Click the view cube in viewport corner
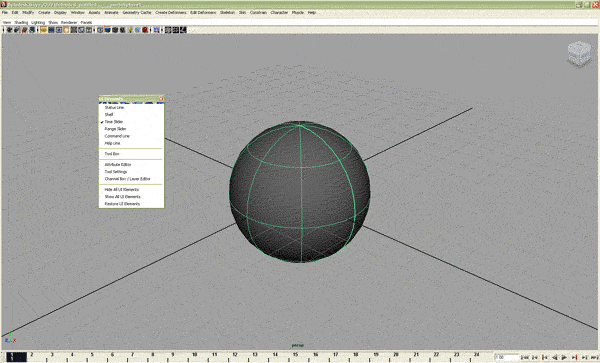600x363 pixels. point(579,55)
